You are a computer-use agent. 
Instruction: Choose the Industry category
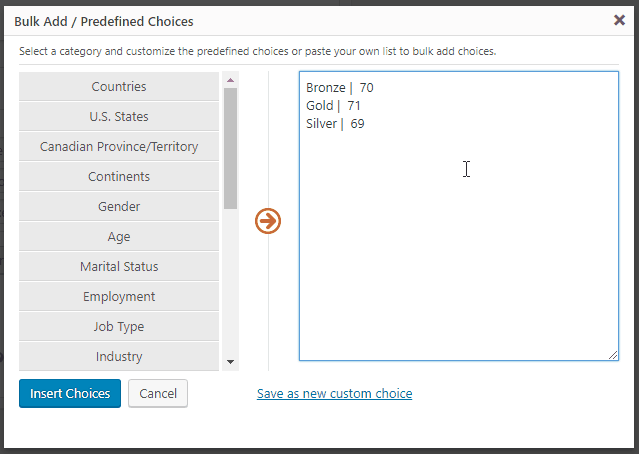click(119, 357)
